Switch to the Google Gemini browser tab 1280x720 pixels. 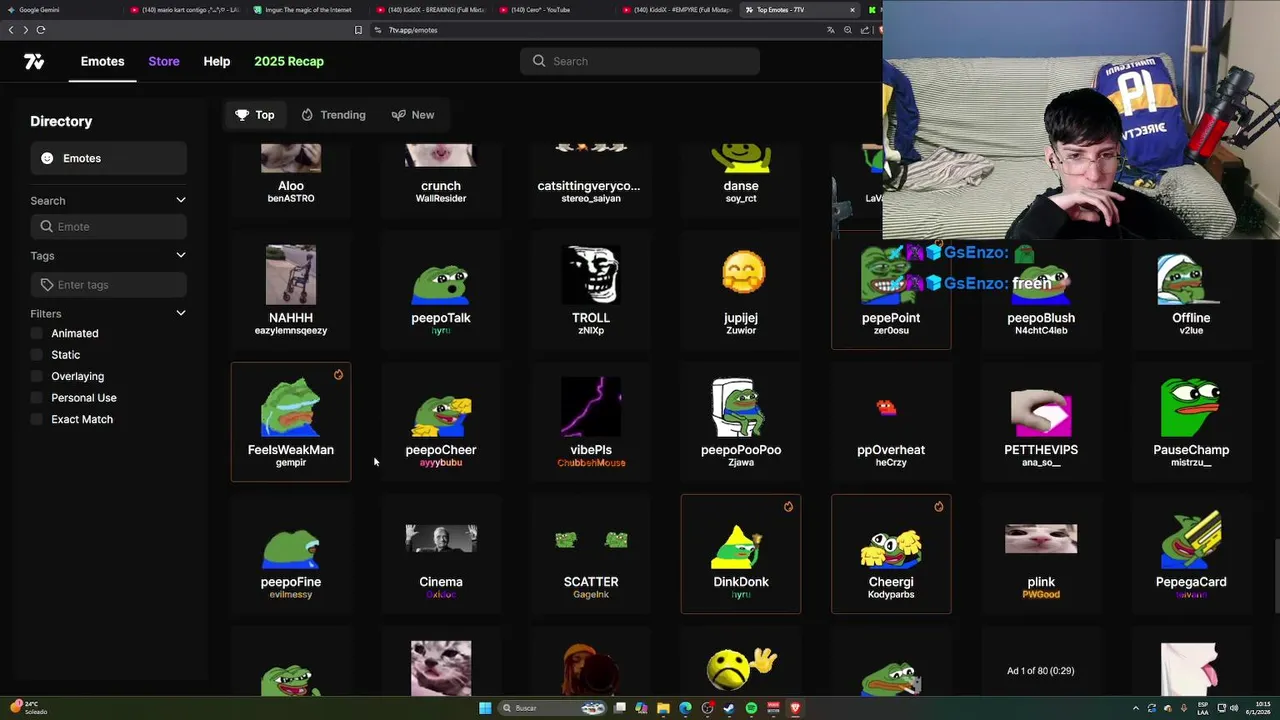[x=60, y=10]
